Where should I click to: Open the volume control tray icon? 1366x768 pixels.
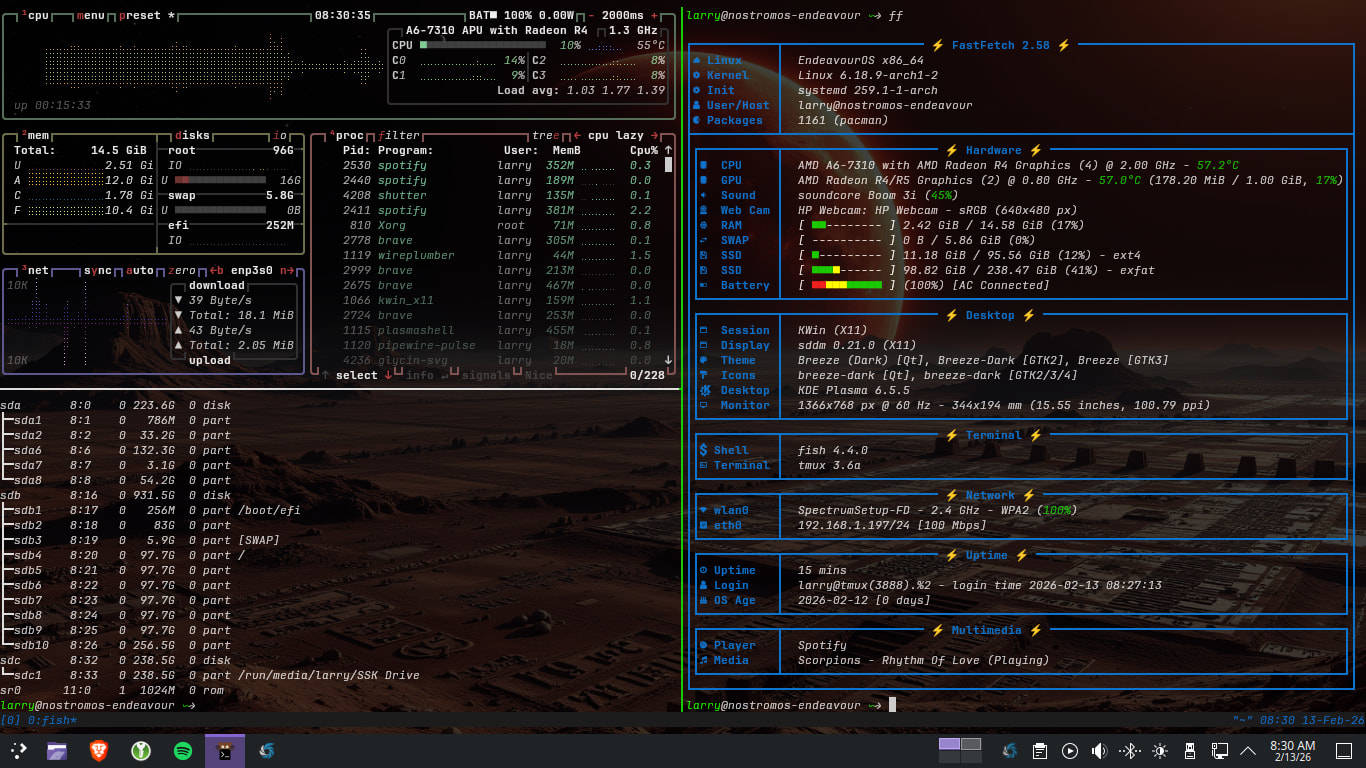pyautogui.click(x=1099, y=751)
